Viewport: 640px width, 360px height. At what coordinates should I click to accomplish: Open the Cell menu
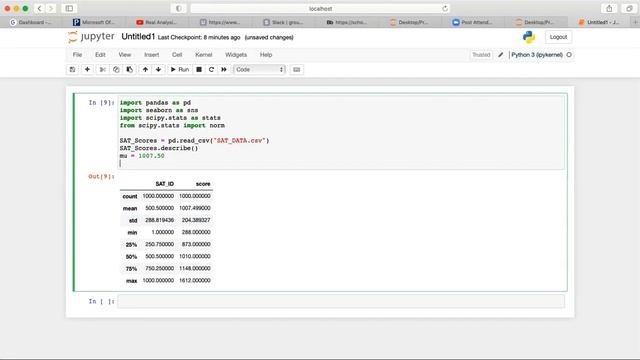click(x=177, y=55)
